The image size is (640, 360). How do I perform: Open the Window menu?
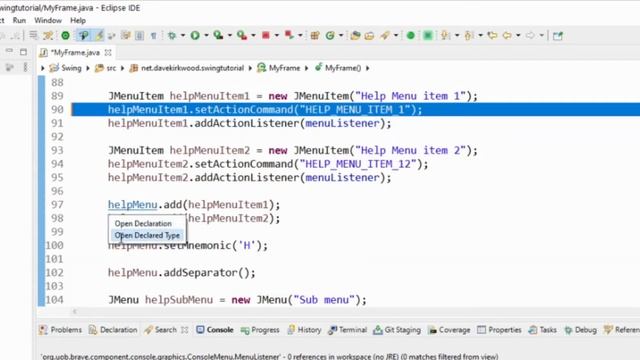pos(48,20)
